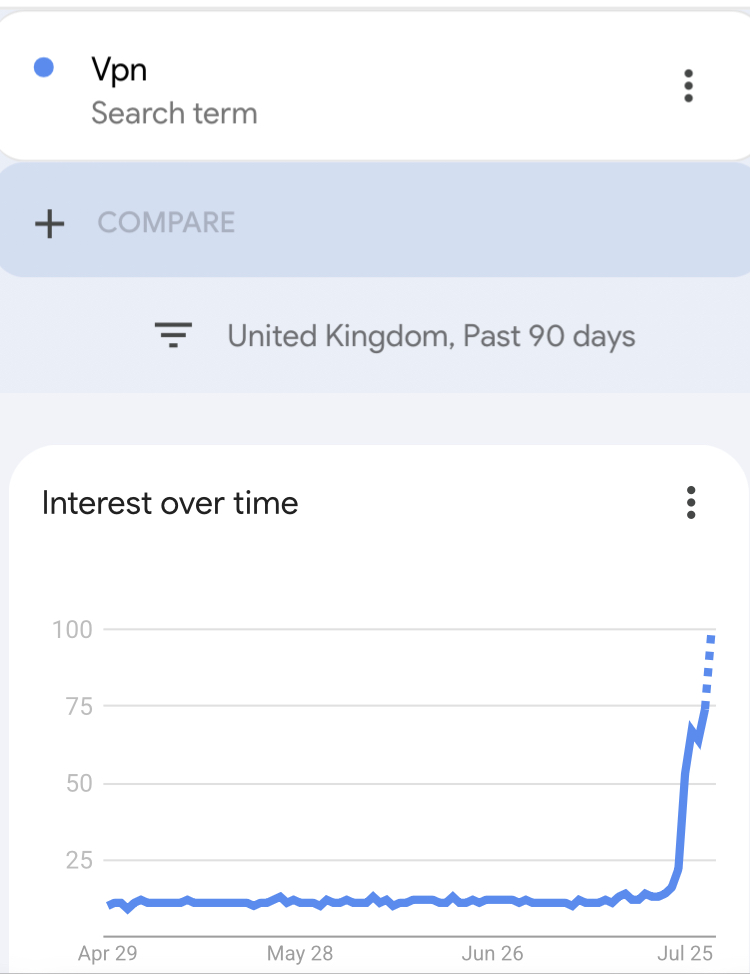Viewport: 750px width, 974px height.
Task: Click the blue dot next to Vpn
Action: [43, 68]
